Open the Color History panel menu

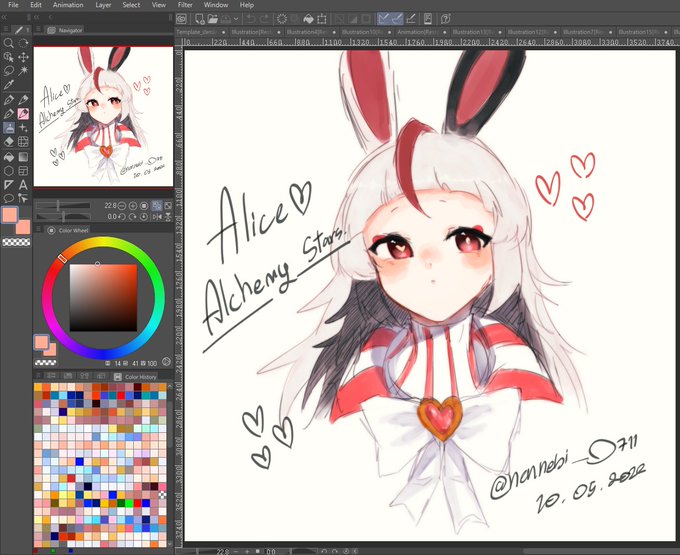pos(38,376)
